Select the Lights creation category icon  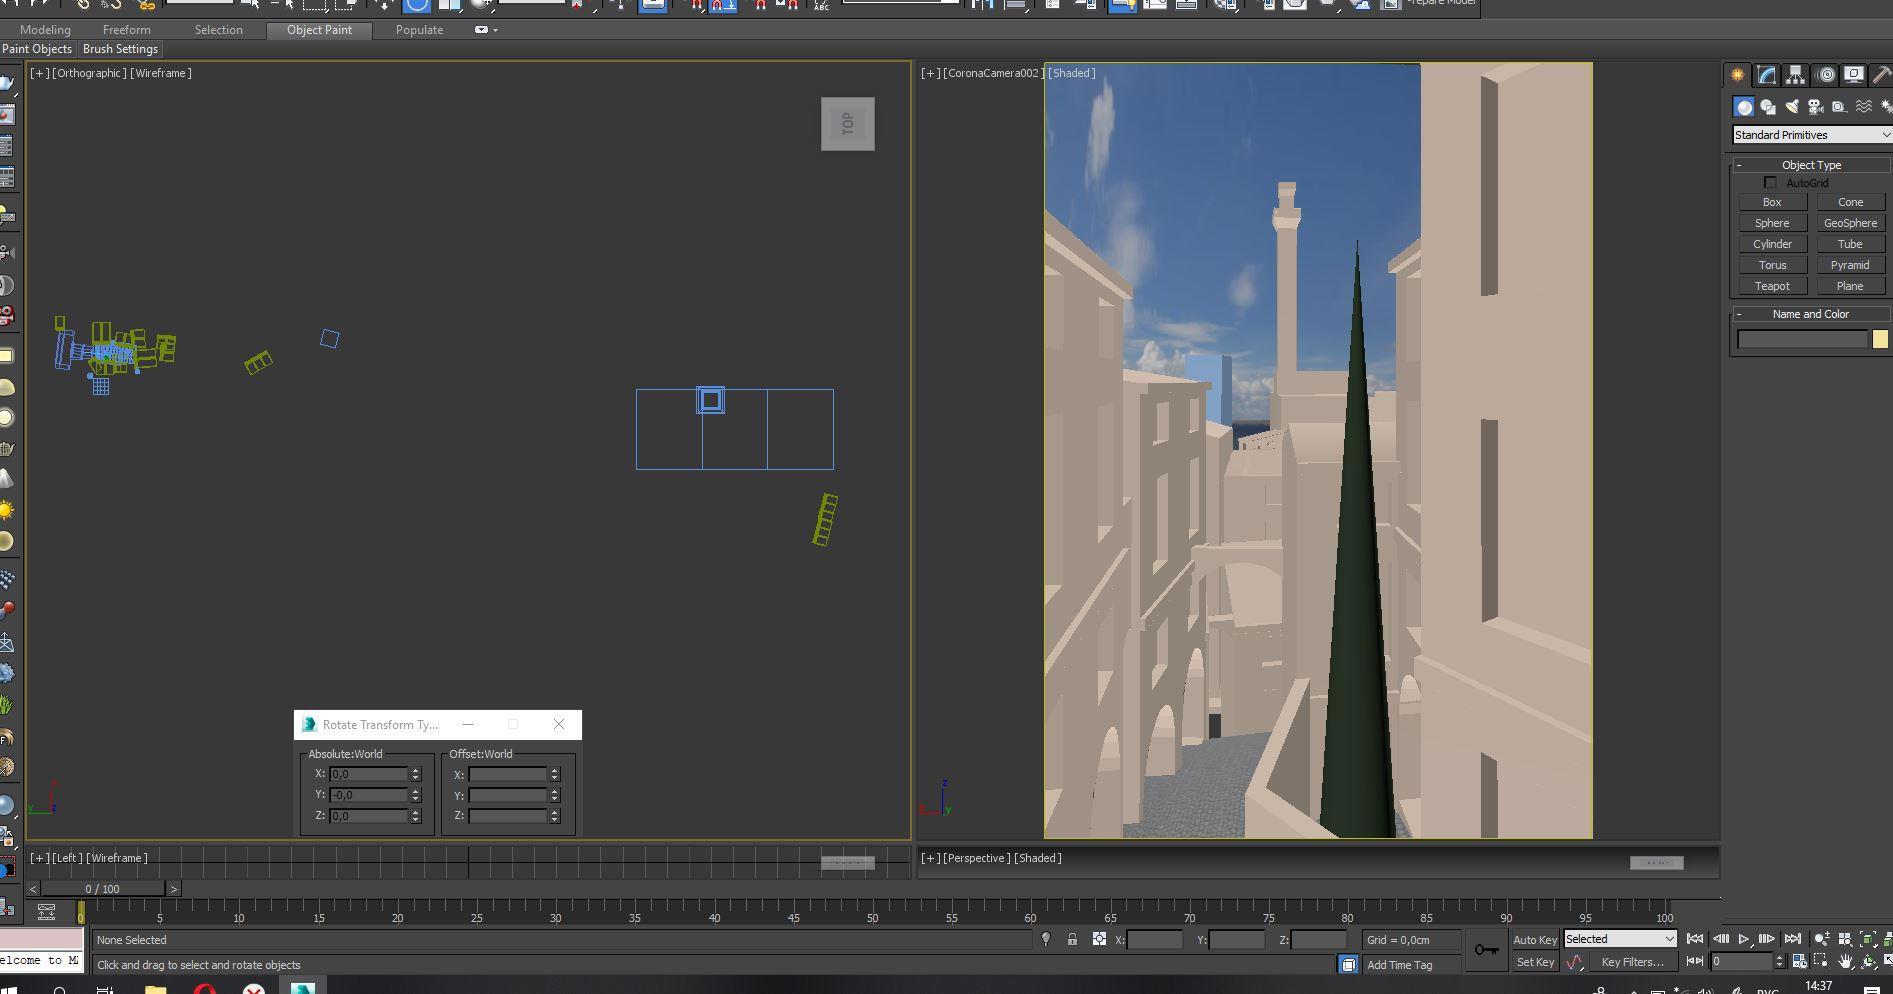(x=1792, y=107)
